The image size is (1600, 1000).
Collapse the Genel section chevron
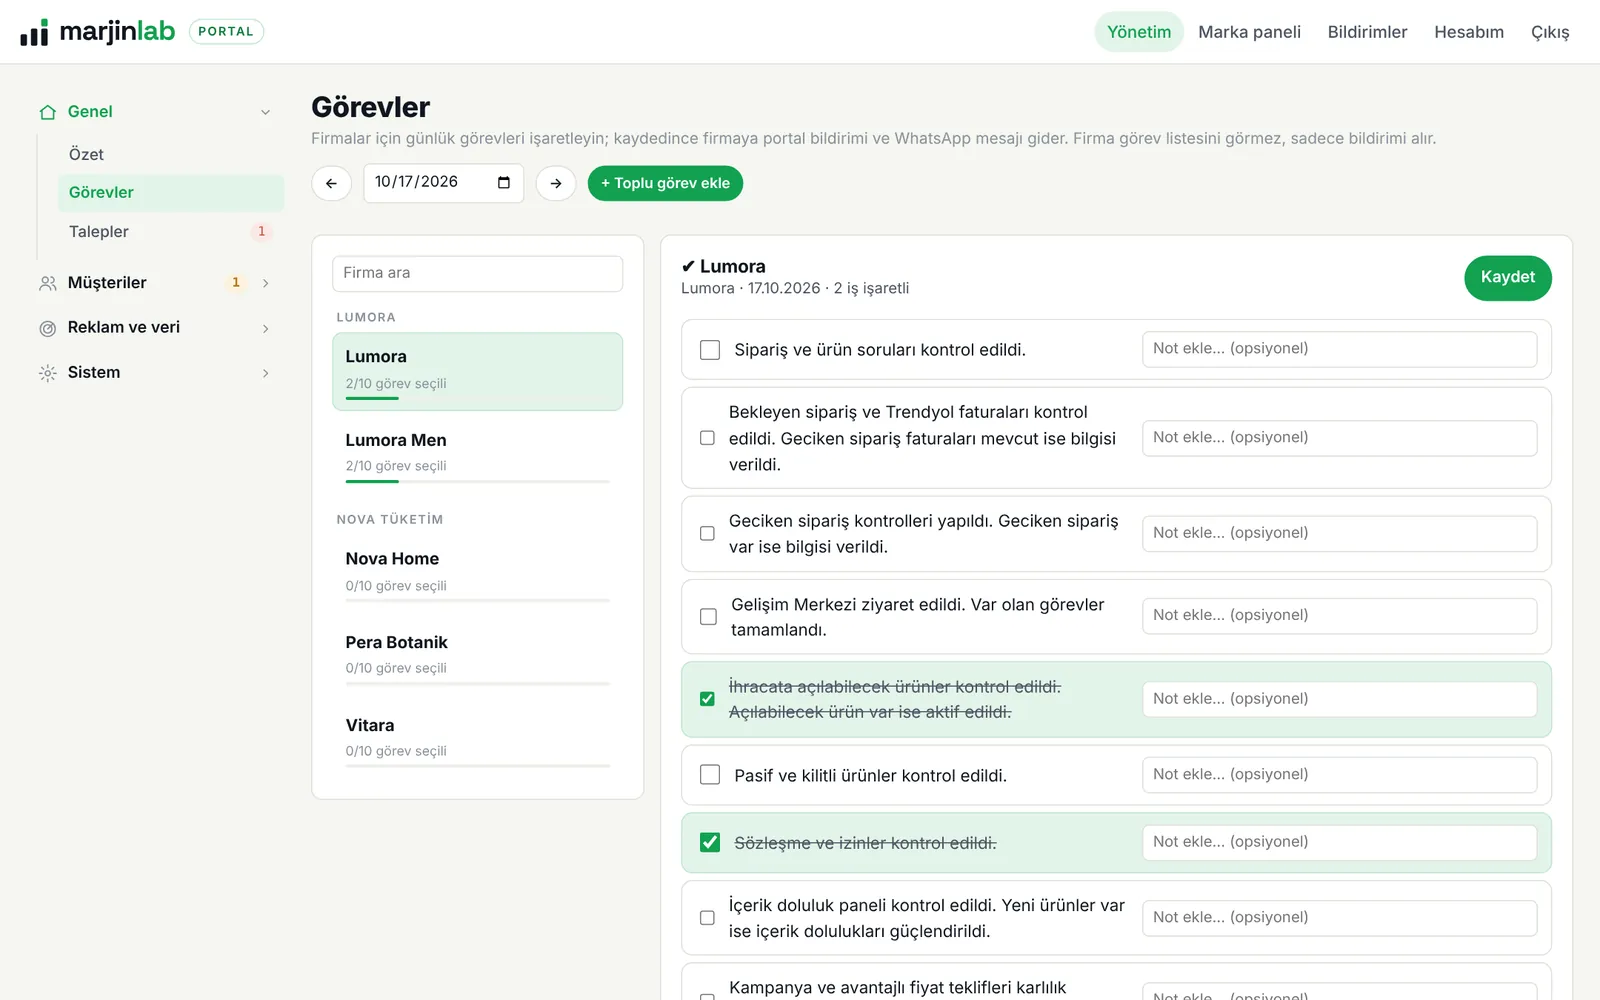265,112
